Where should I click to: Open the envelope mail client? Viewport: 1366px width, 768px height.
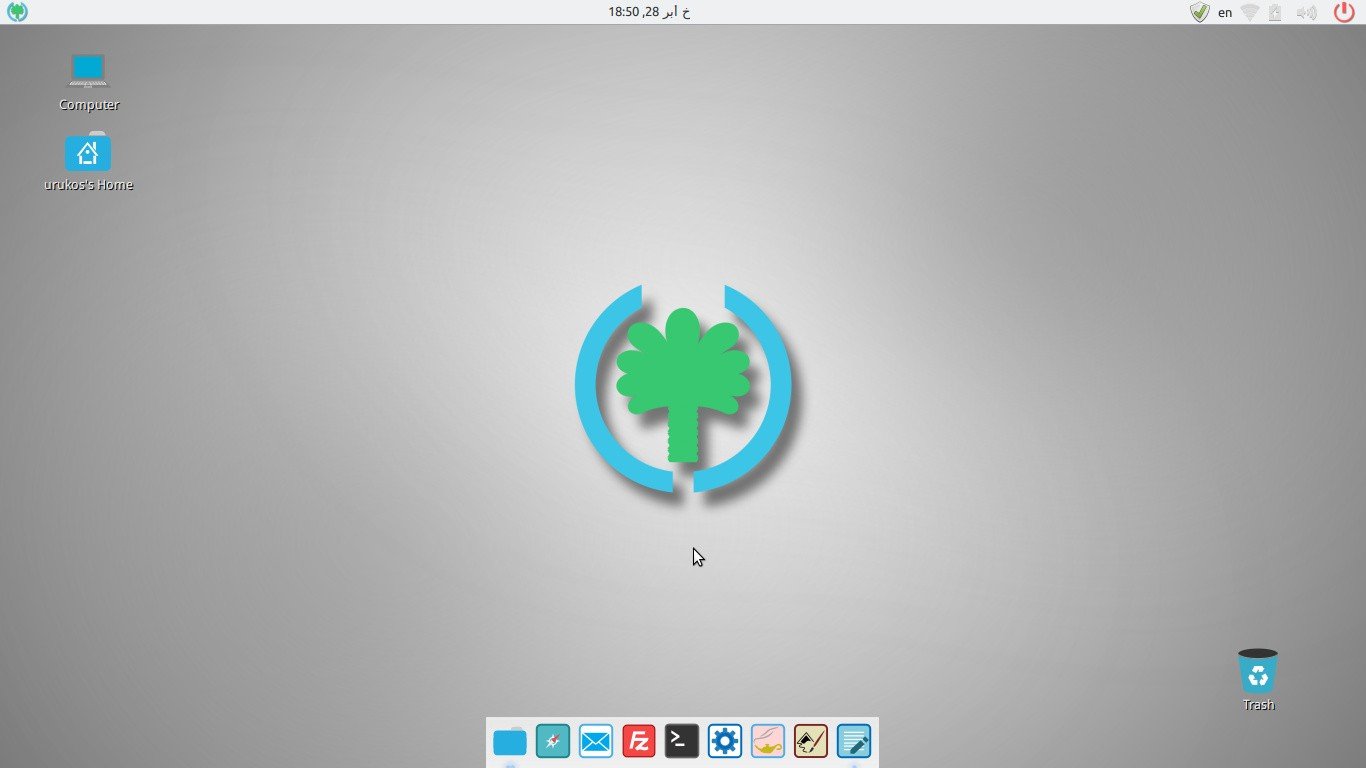click(596, 741)
